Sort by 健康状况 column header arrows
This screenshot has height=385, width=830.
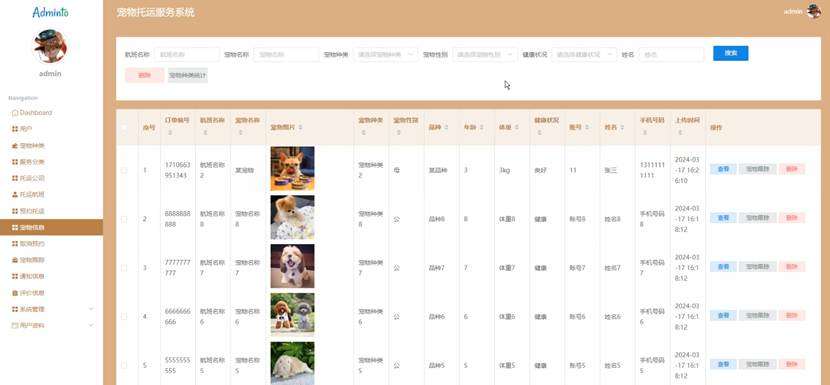[539, 133]
